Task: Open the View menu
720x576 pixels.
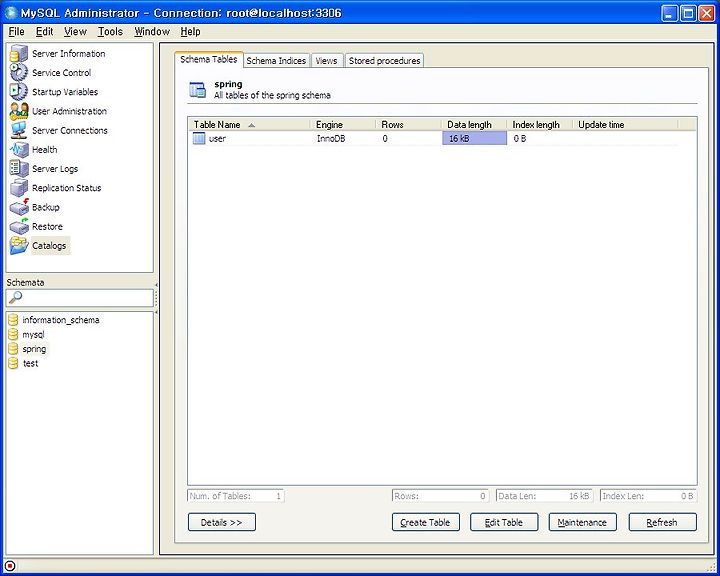Action: tap(75, 31)
